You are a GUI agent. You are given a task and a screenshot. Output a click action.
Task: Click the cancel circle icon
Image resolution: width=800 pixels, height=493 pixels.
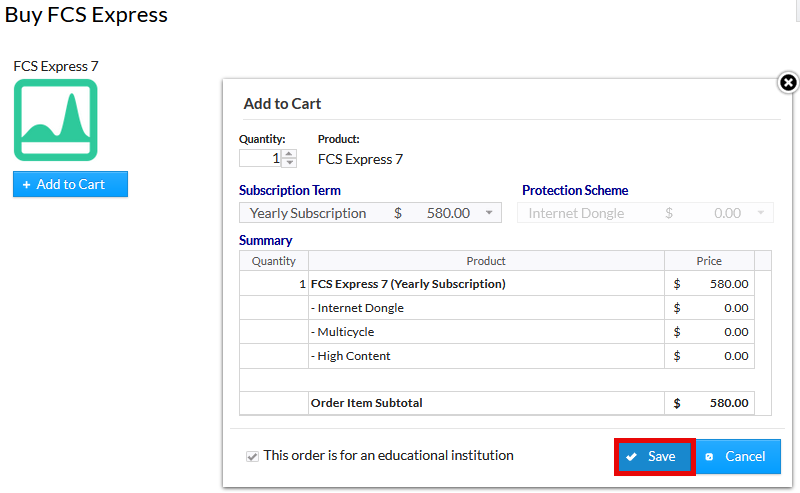[x=709, y=457]
